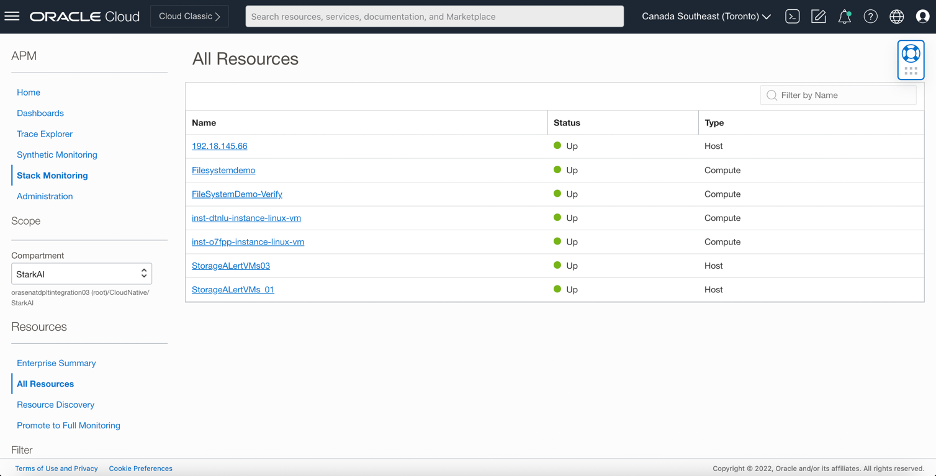The image size is (936, 476).
Task: Open Administration in the sidebar
Action: tap(45, 196)
